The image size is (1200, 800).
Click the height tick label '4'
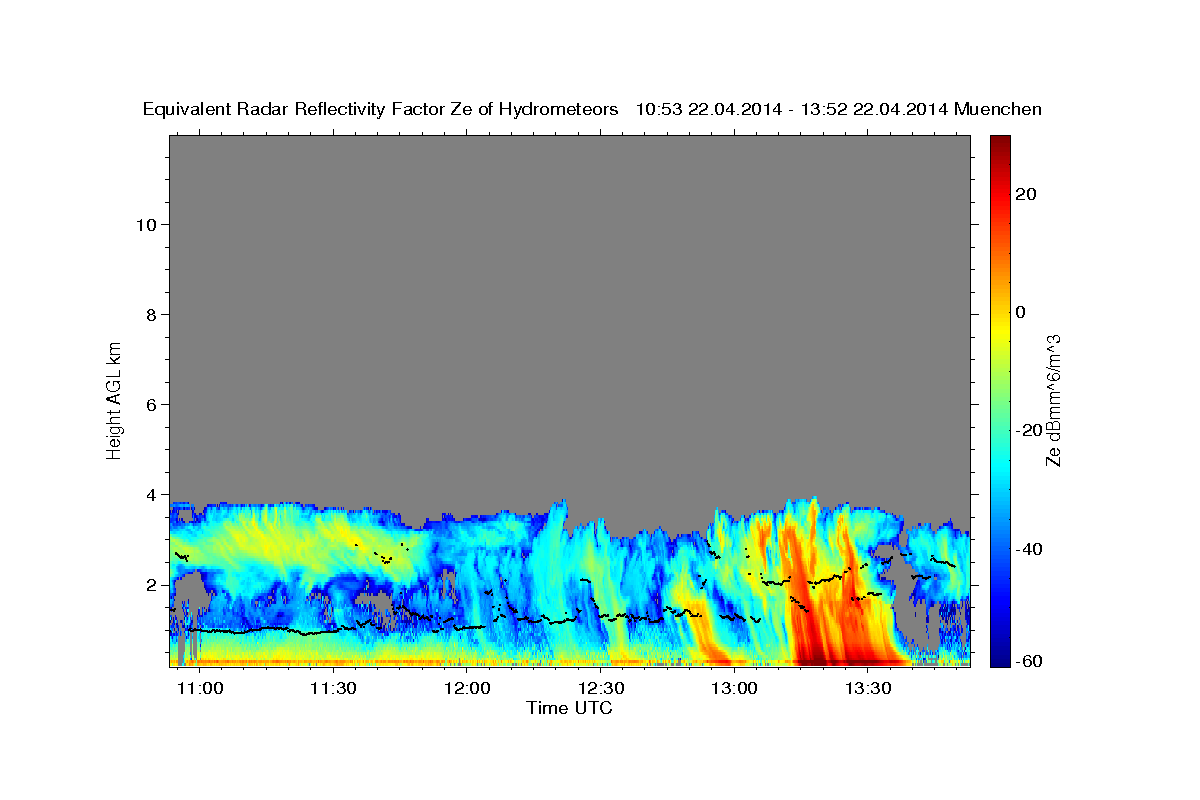click(x=152, y=494)
